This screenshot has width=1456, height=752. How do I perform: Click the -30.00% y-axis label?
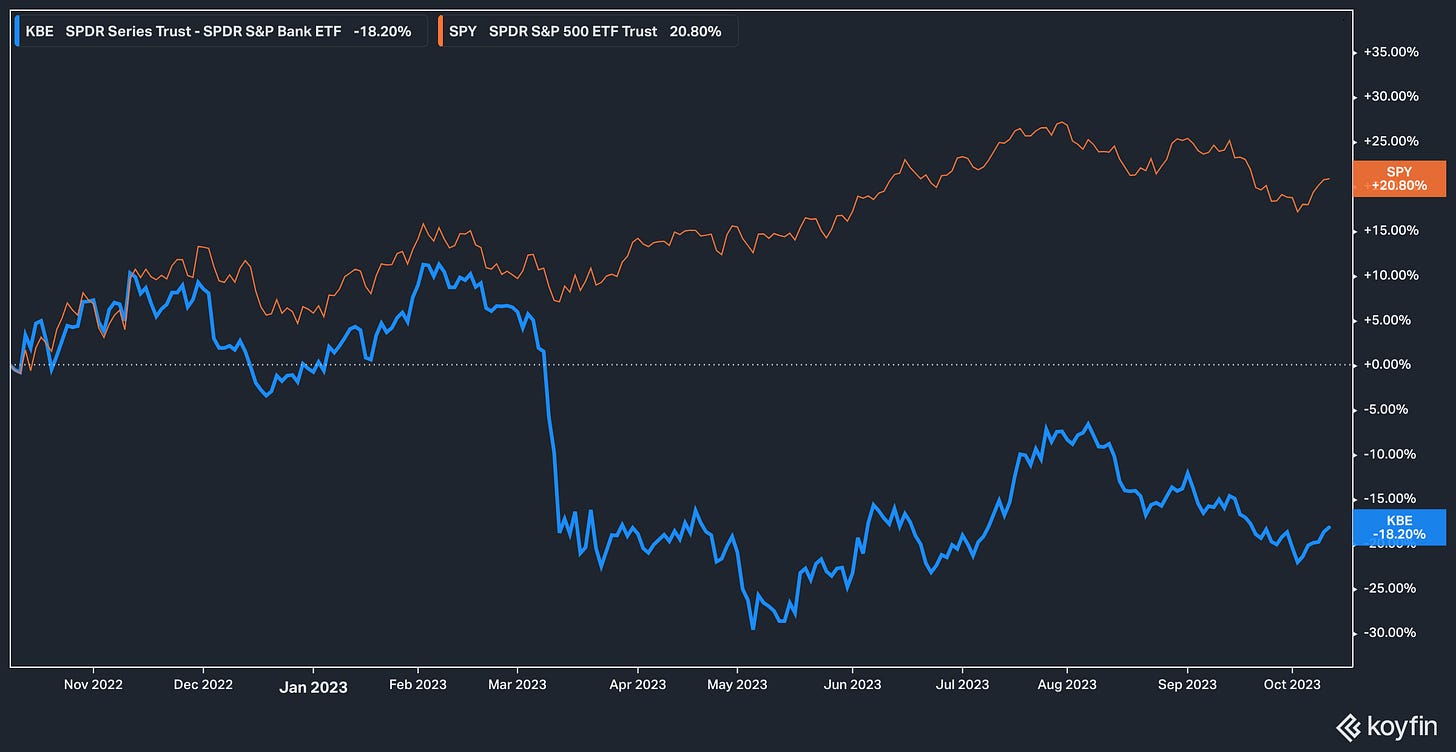point(1391,632)
